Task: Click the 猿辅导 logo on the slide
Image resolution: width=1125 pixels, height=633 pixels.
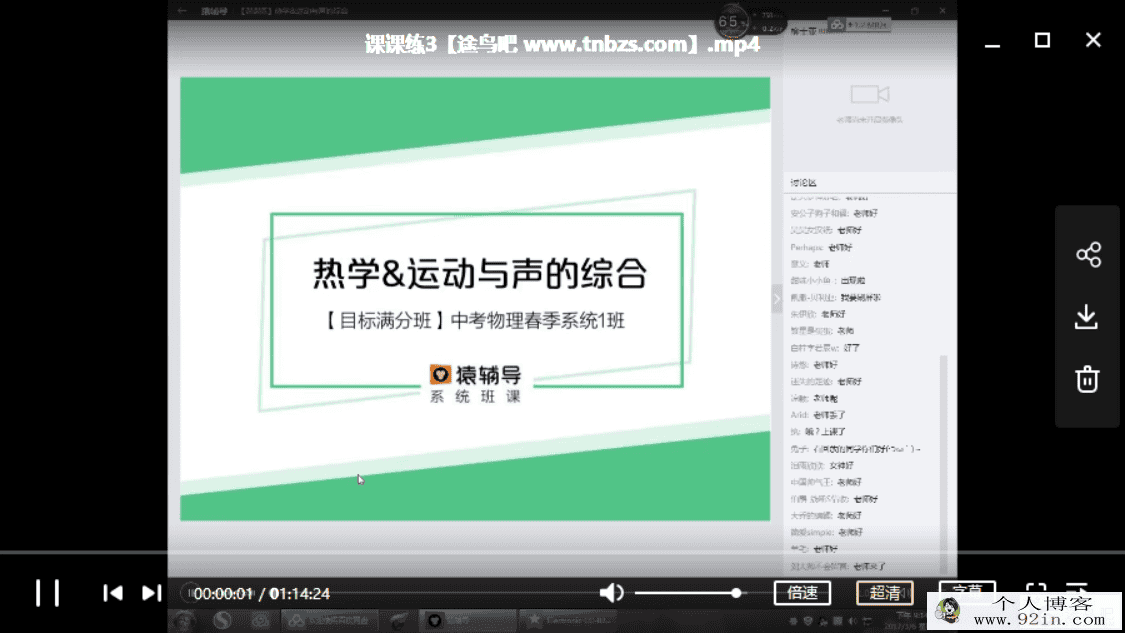Action: click(476, 375)
